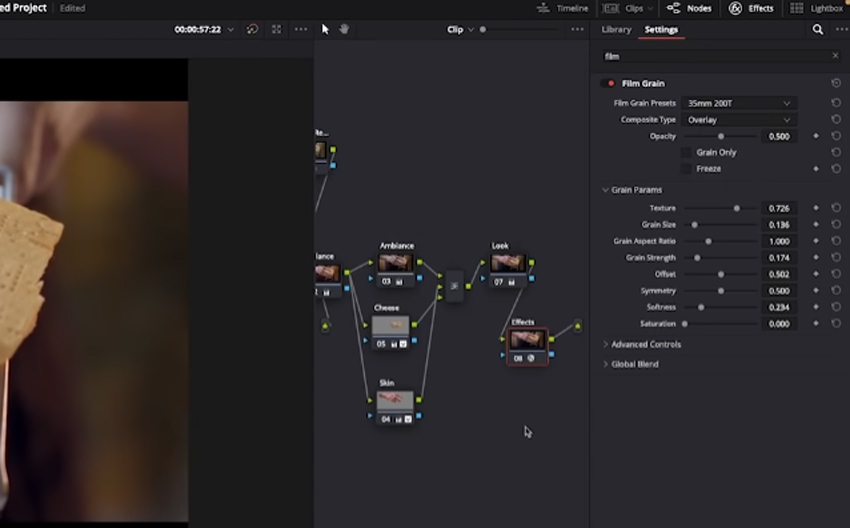Image resolution: width=850 pixels, height=528 pixels.
Task: Reset the Grain Size parameter
Action: [x=836, y=224]
